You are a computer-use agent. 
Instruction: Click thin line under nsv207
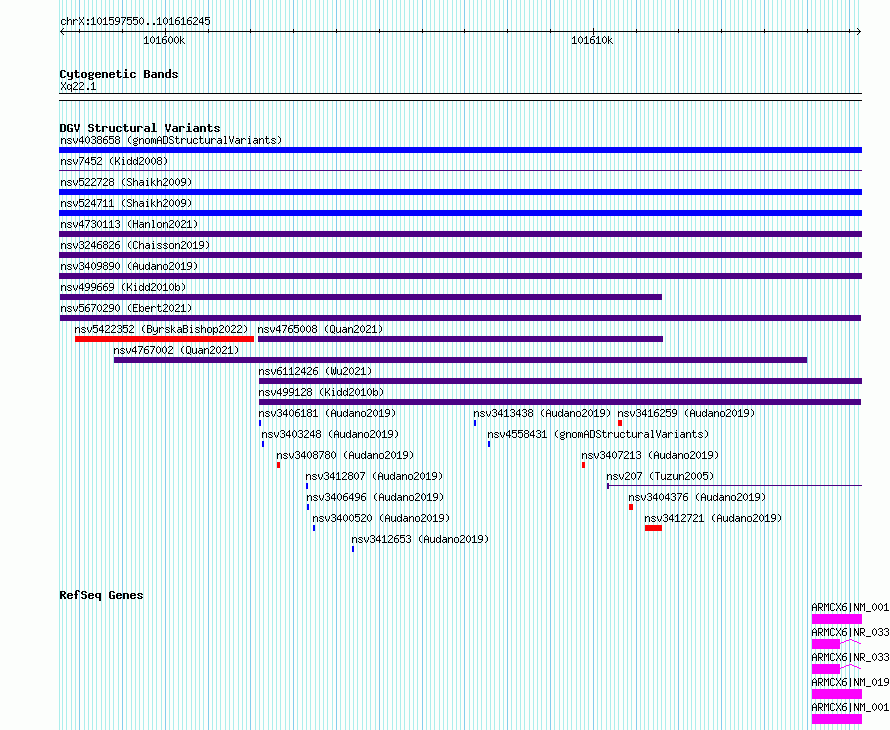pos(734,486)
